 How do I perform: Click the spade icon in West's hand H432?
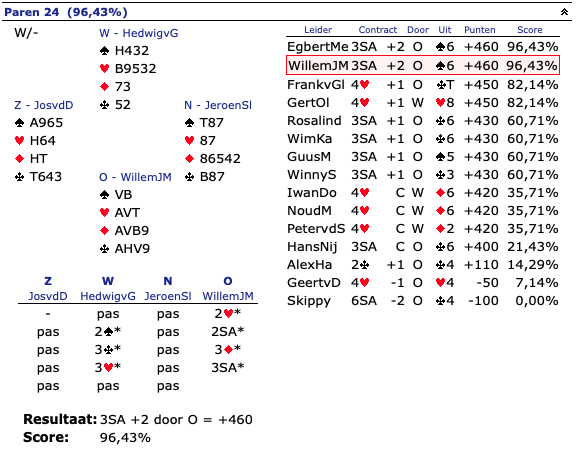[x=104, y=50]
